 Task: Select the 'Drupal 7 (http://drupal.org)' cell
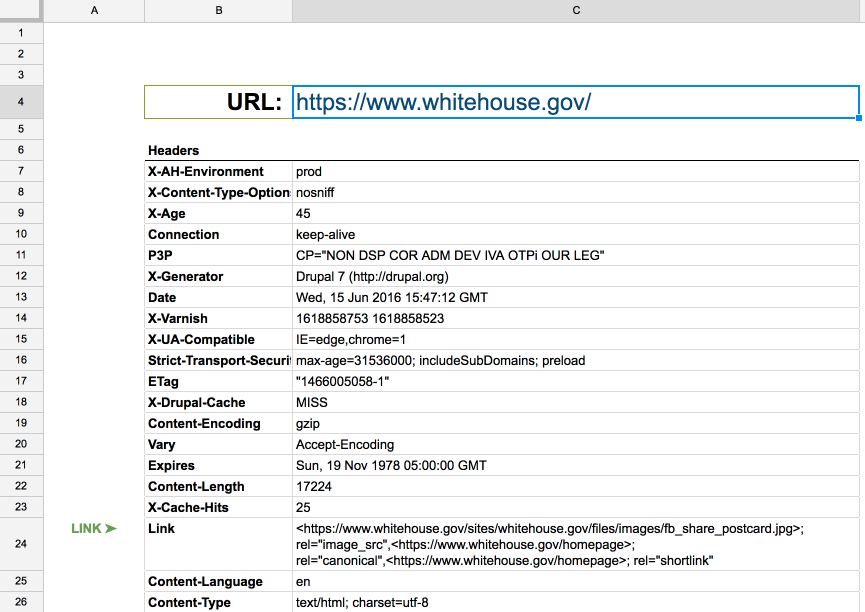575,276
